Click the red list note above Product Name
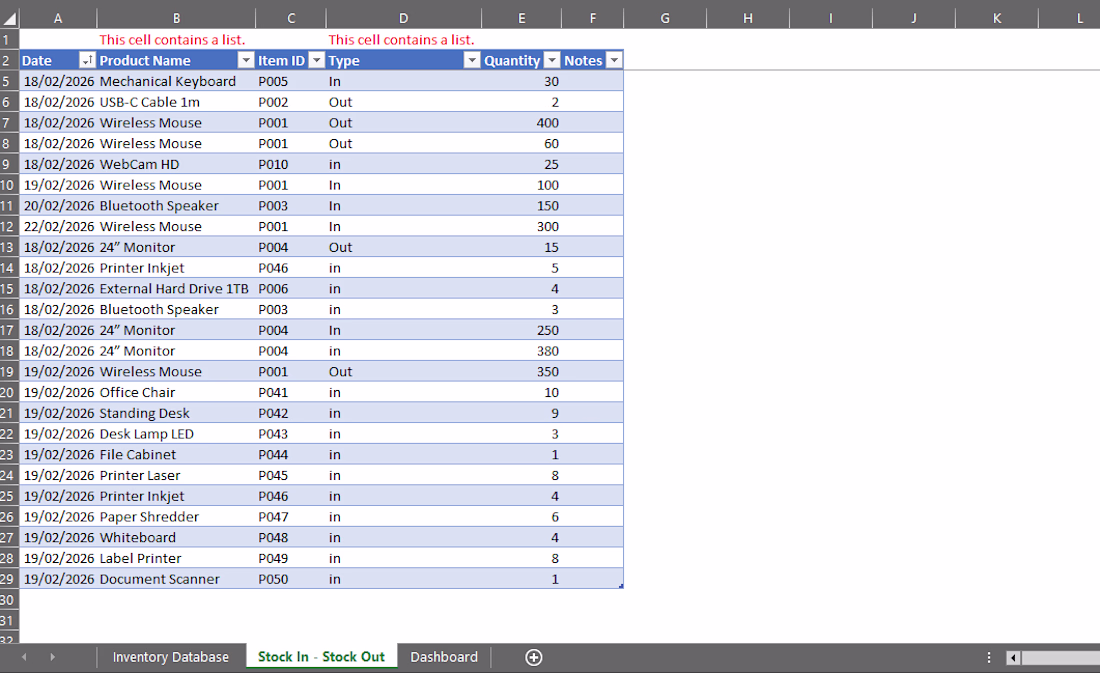Image resolution: width=1100 pixels, height=673 pixels. click(172, 39)
